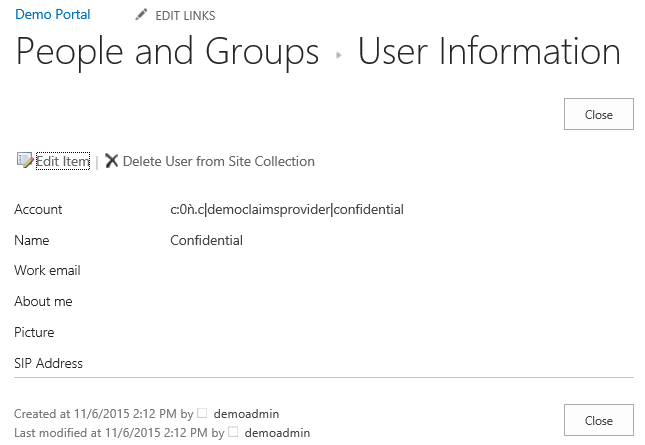Click presence indicator on the Created line
645x445 pixels.
pyautogui.click(x=202, y=413)
